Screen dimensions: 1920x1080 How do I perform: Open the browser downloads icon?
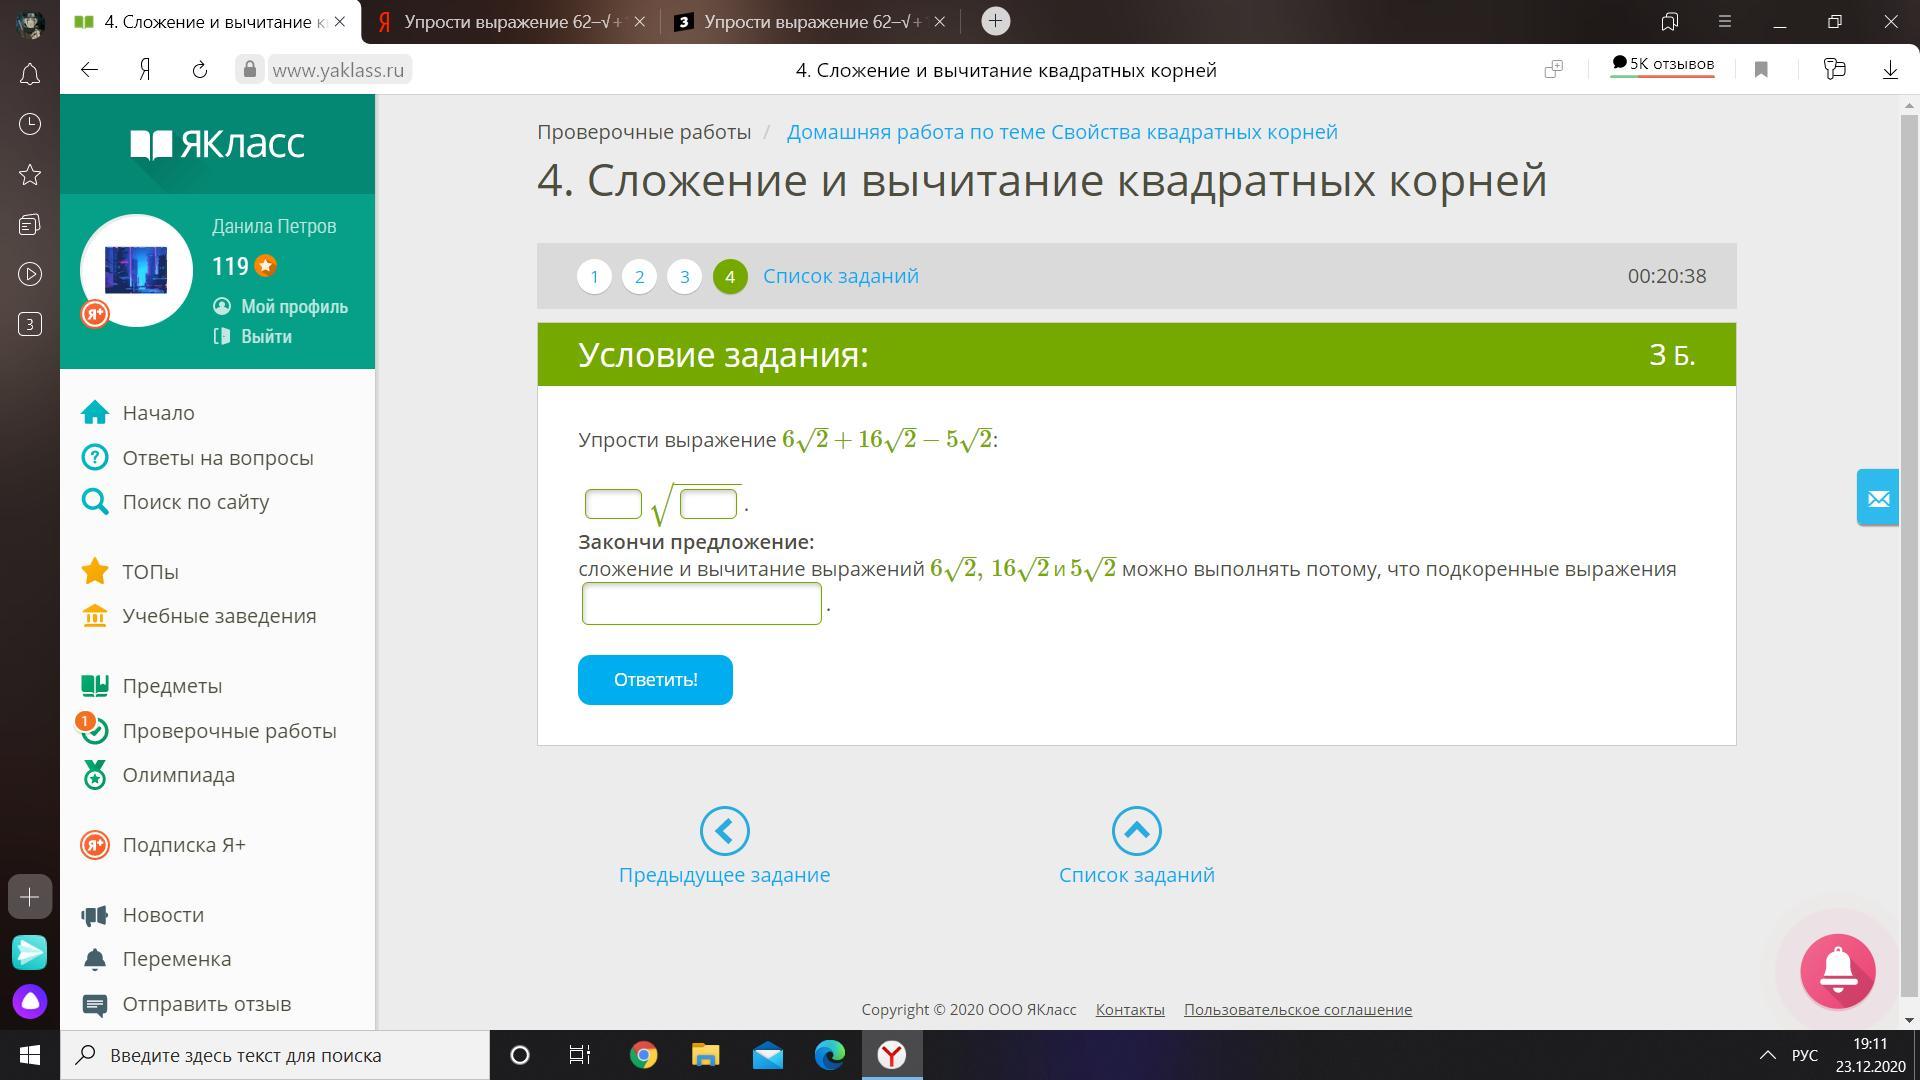tap(1889, 69)
